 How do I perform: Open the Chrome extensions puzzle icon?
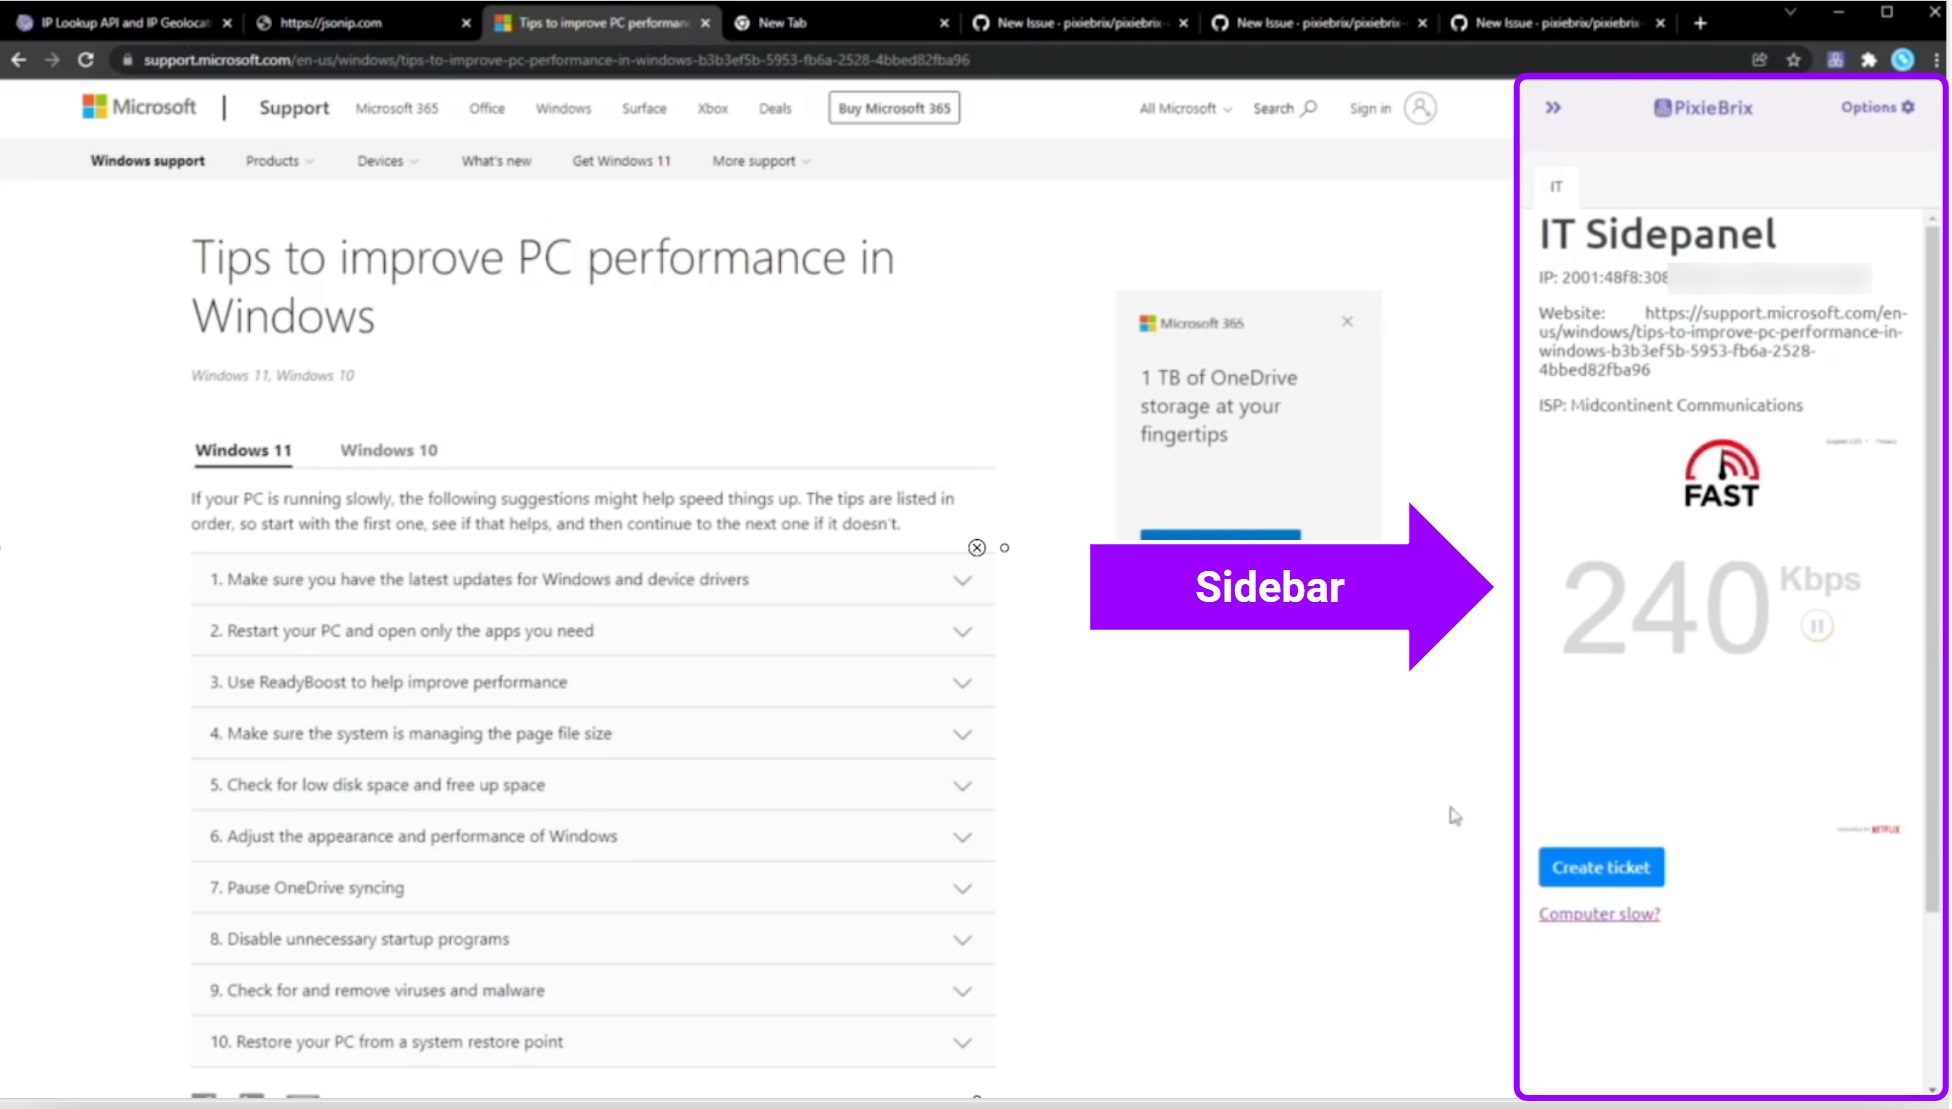click(1869, 60)
